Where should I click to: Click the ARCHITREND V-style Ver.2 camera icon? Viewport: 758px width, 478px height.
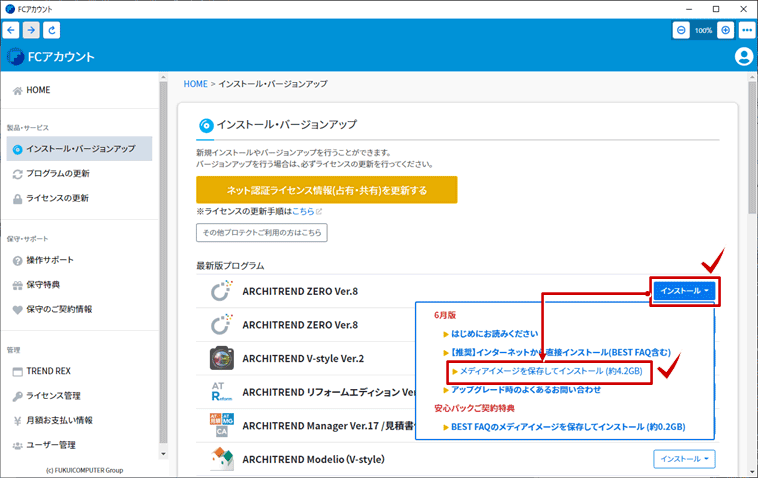[222, 358]
